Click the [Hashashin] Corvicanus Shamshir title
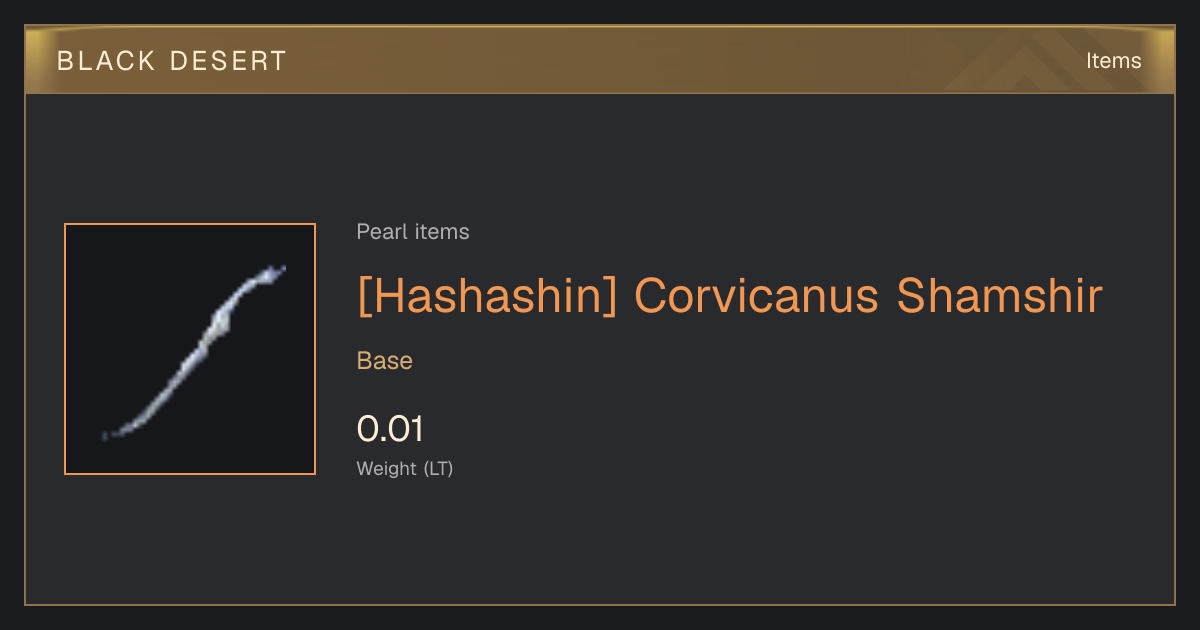1200x630 pixels. coord(730,295)
